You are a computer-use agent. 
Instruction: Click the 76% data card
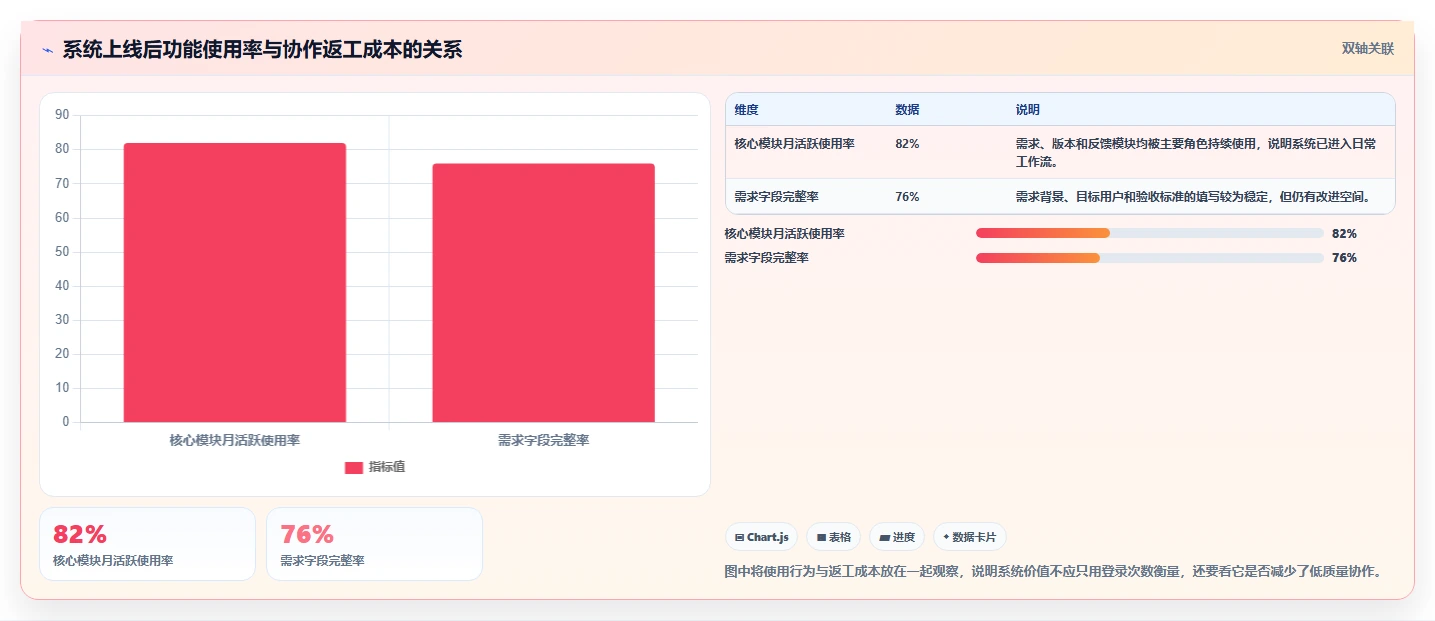(374, 544)
